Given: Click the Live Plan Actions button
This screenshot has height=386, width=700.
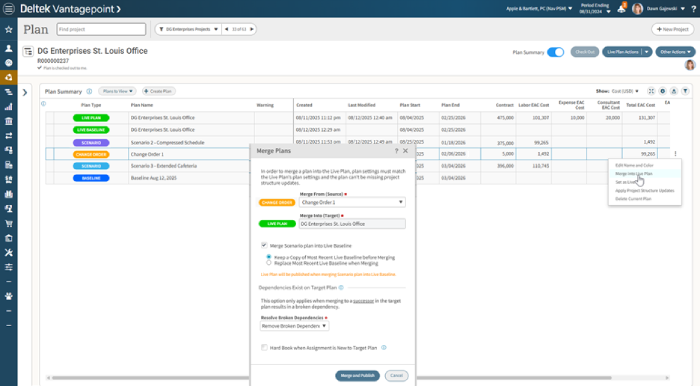Looking at the screenshot, I should pos(622,52).
